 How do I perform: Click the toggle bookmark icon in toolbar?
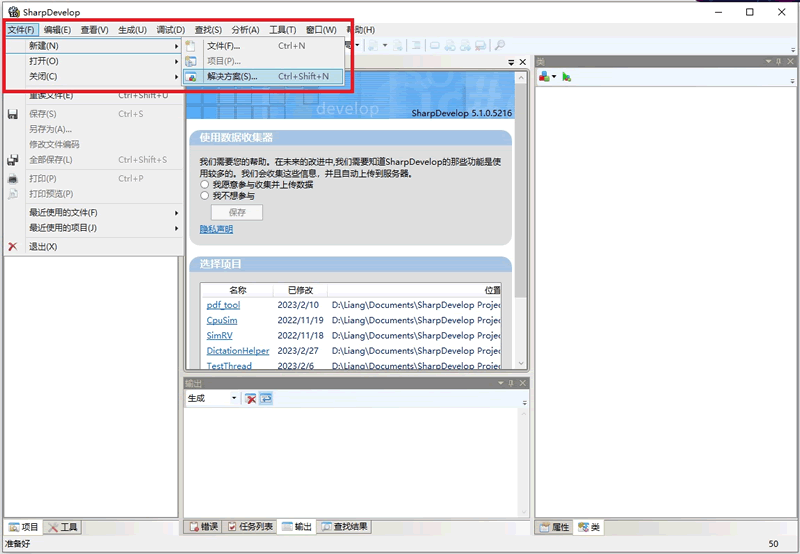click(x=435, y=45)
